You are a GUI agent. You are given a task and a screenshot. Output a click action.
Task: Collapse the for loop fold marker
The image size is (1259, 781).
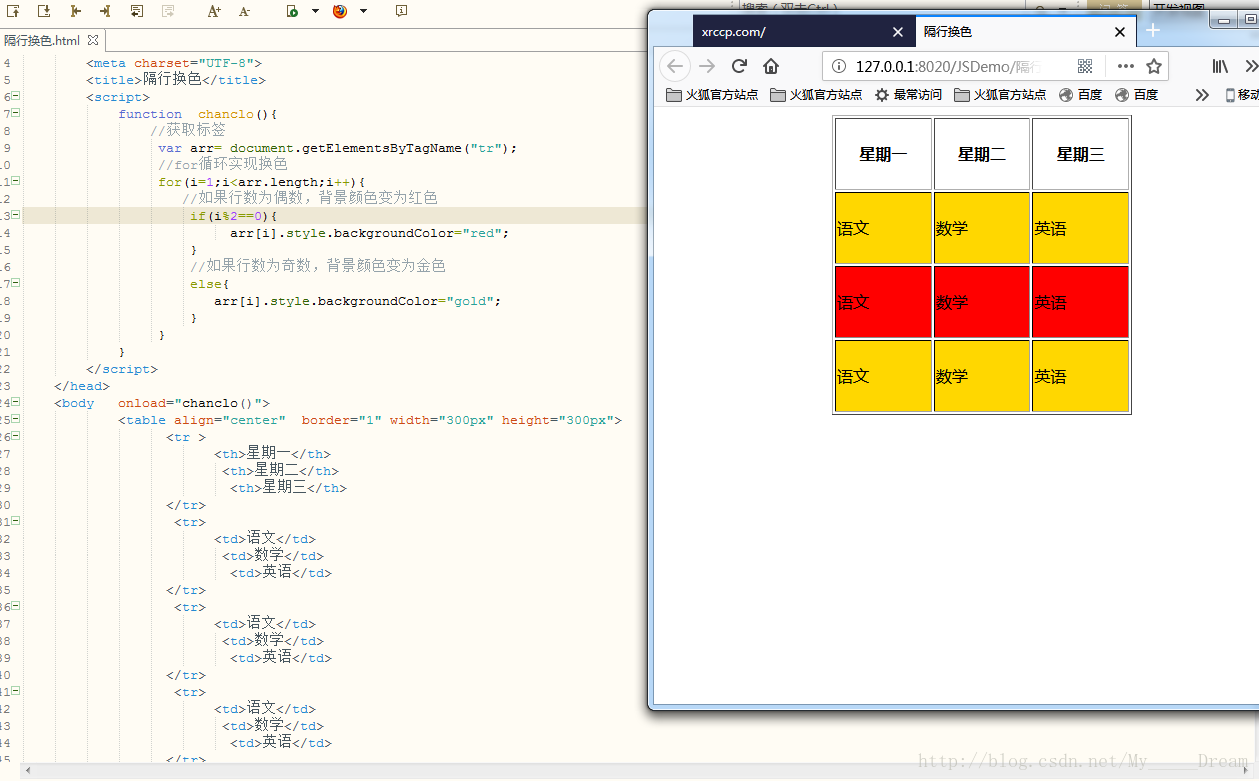tap(15, 182)
